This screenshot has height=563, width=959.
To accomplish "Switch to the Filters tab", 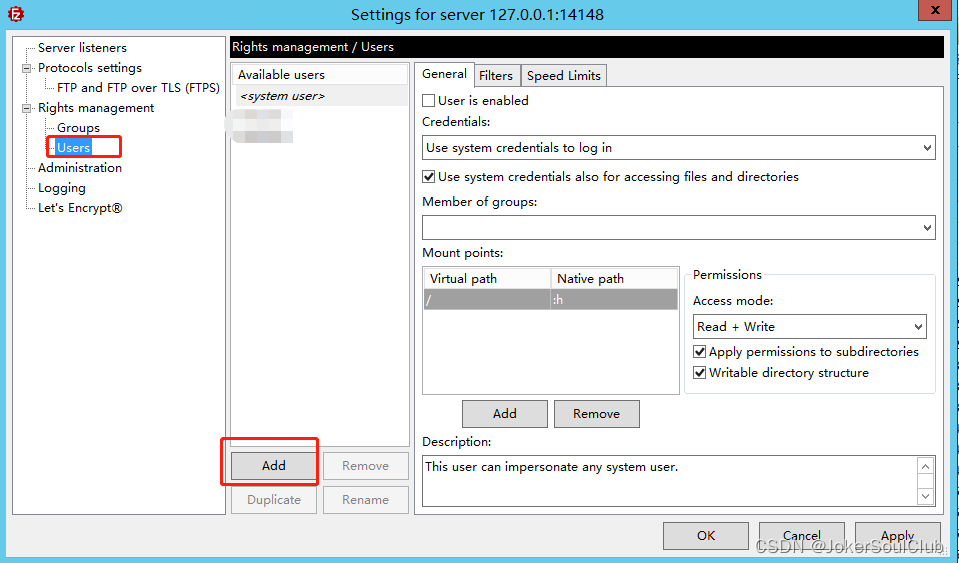I will tap(496, 75).
